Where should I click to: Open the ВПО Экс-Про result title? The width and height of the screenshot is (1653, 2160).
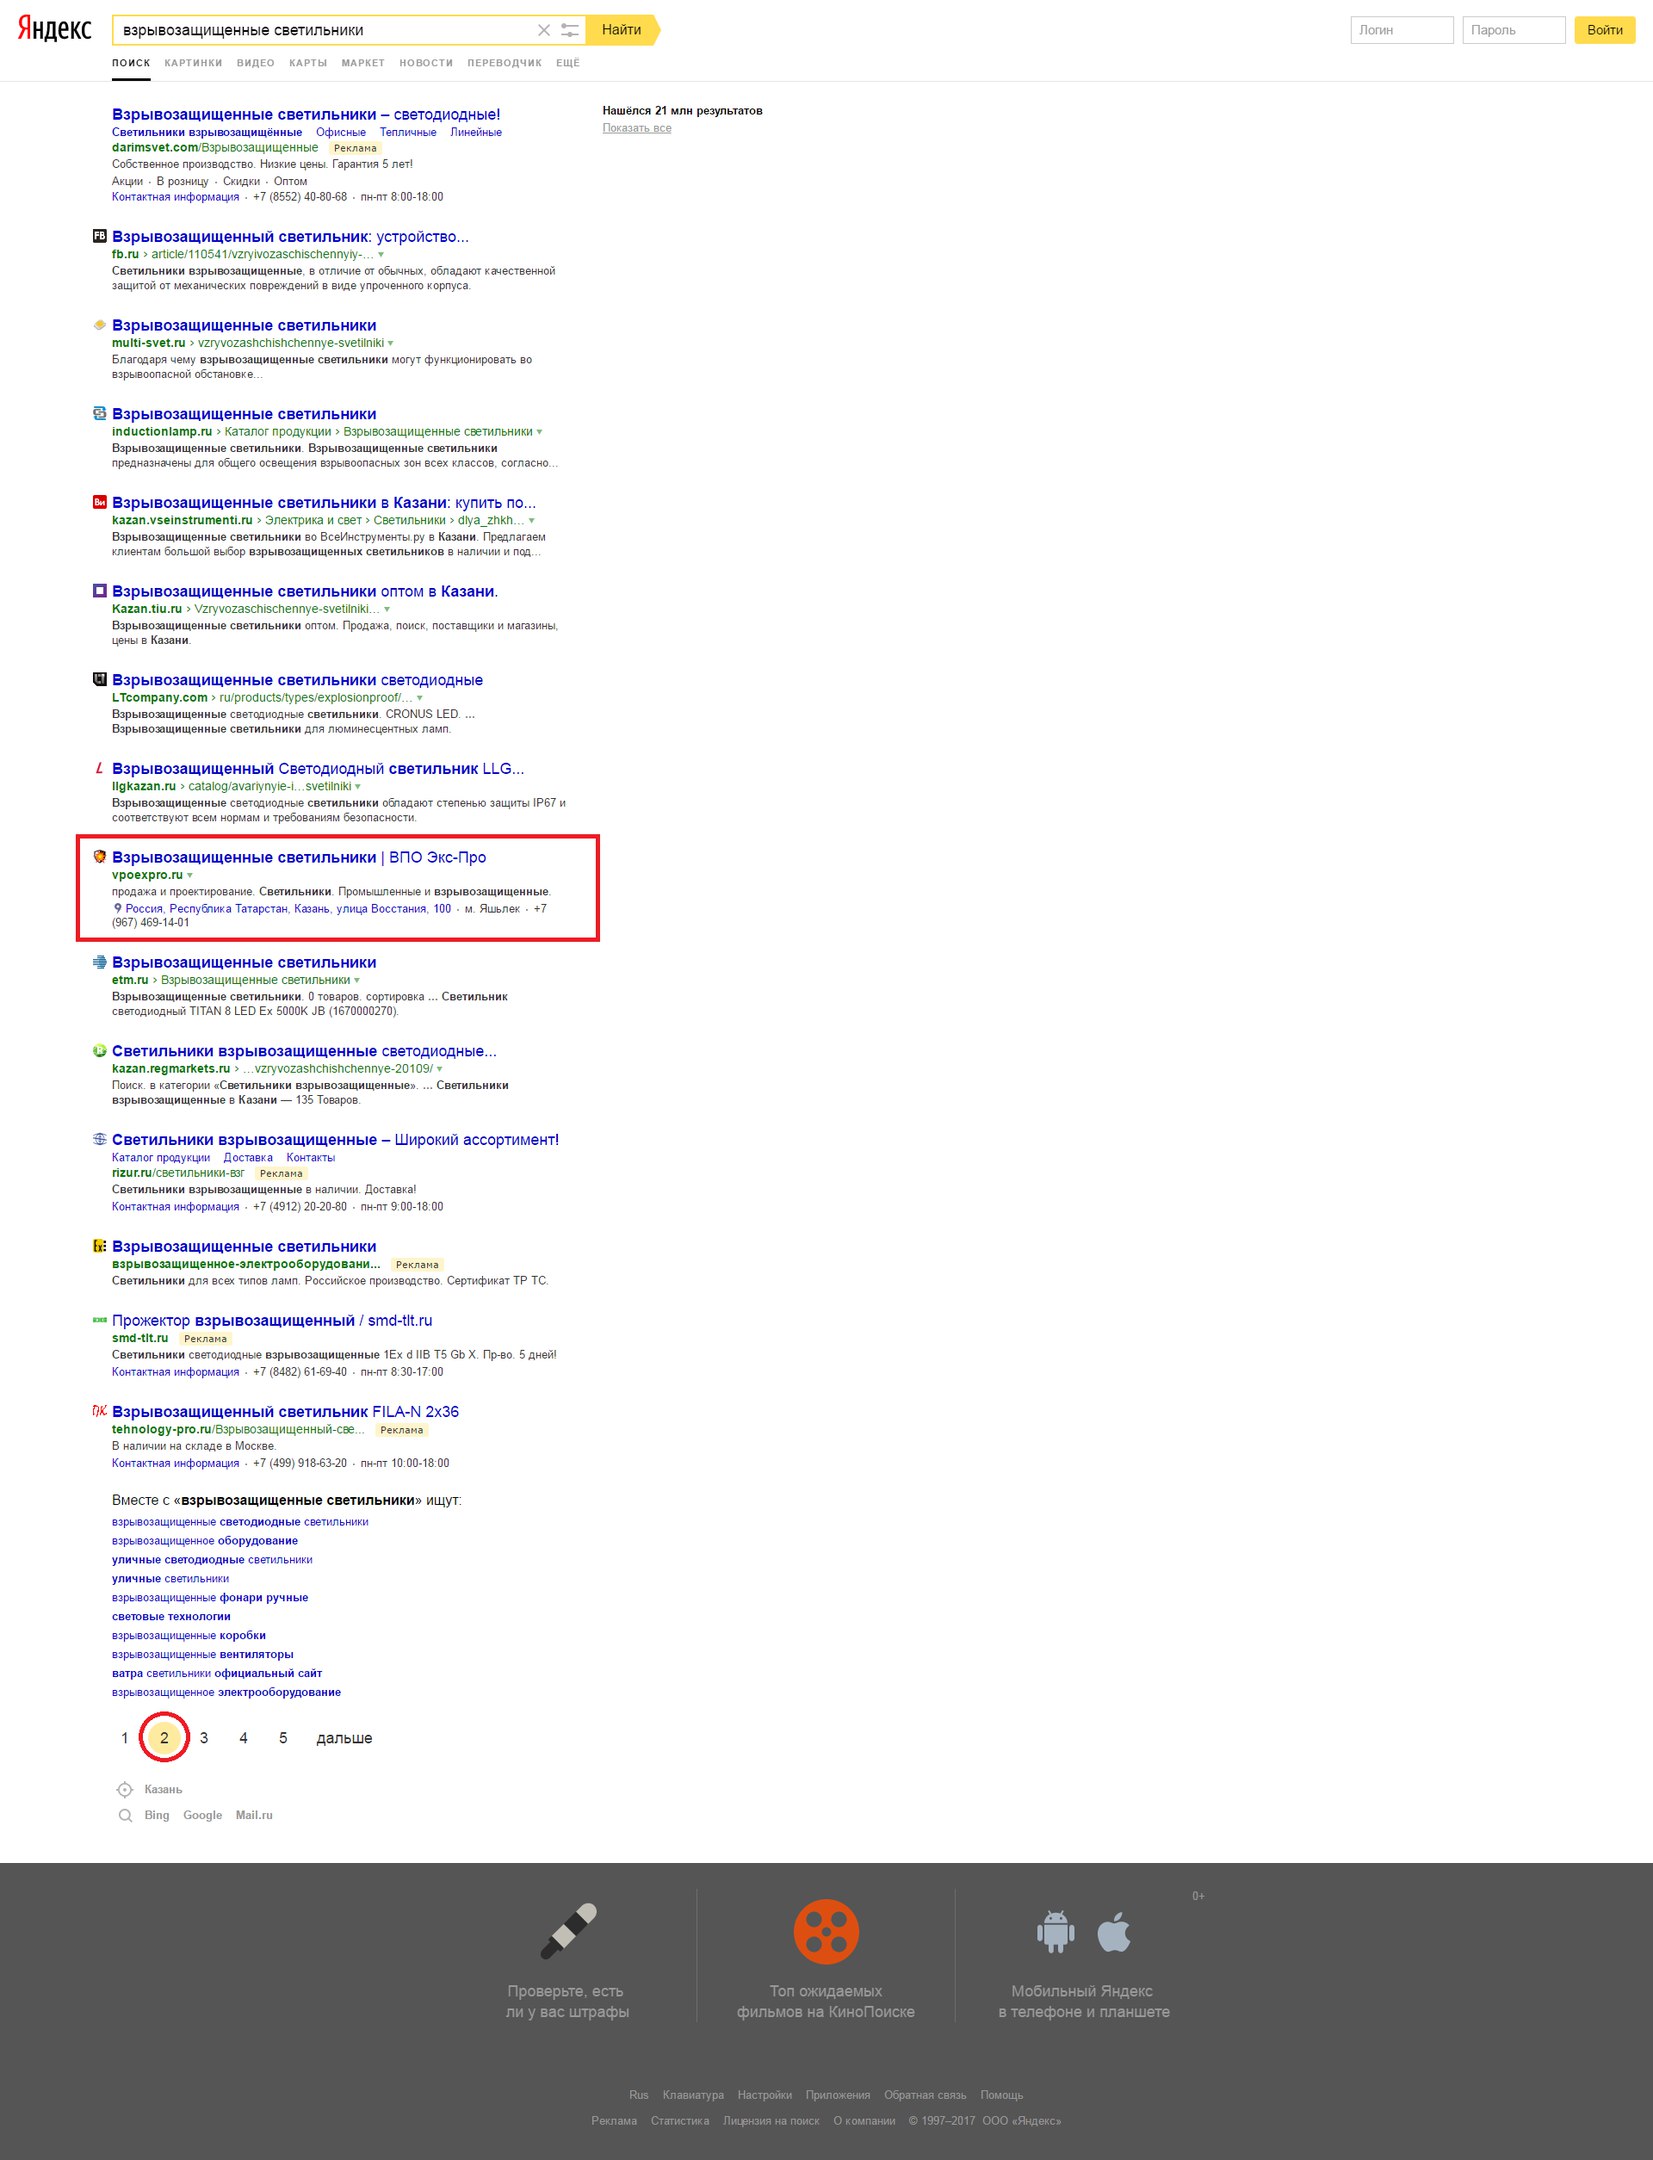(299, 858)
